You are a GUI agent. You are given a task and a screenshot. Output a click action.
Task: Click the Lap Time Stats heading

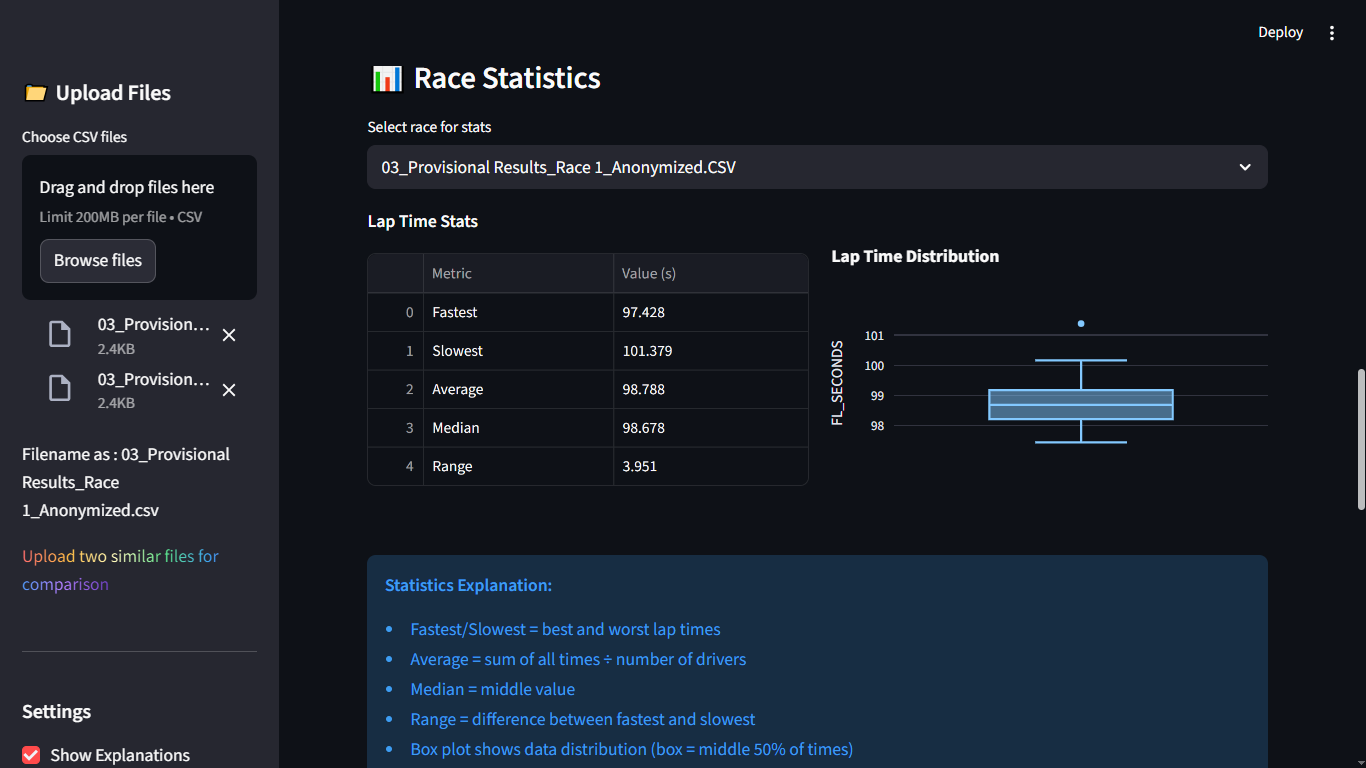click(x=423, y=221)
